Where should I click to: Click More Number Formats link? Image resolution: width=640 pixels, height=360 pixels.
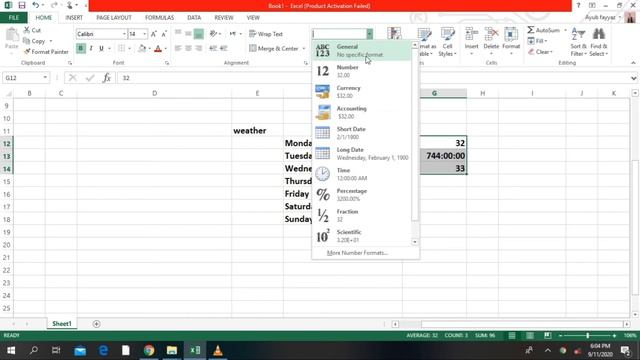(x=357, y=253)
